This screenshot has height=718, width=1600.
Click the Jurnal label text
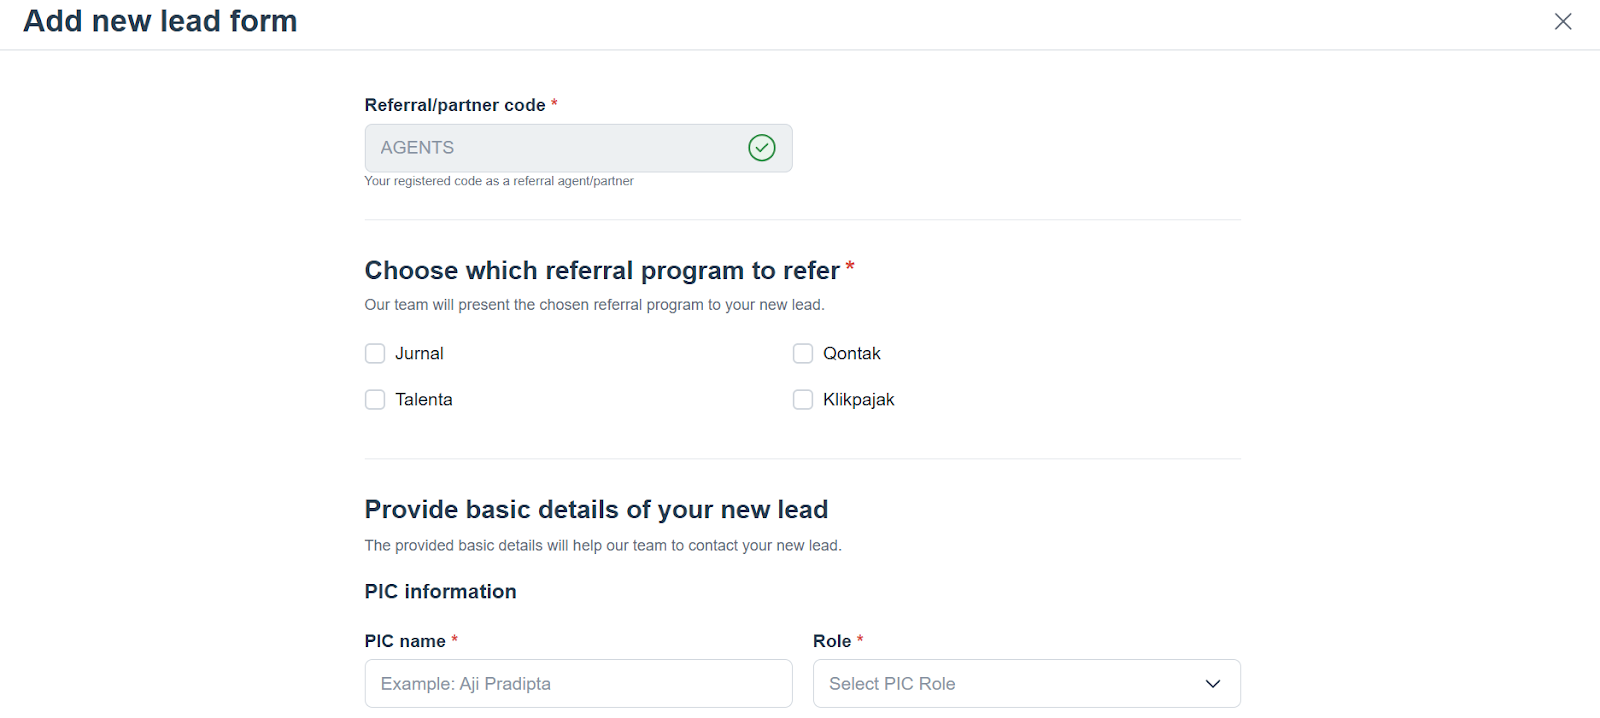click(419, 354)
